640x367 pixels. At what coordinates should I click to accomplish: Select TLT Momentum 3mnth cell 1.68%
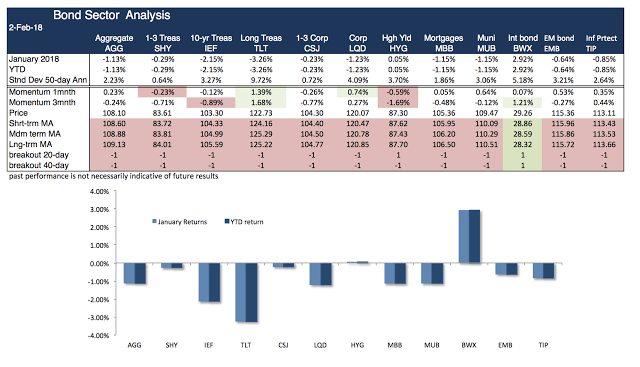pyautogui.click(x=261, y=103)
